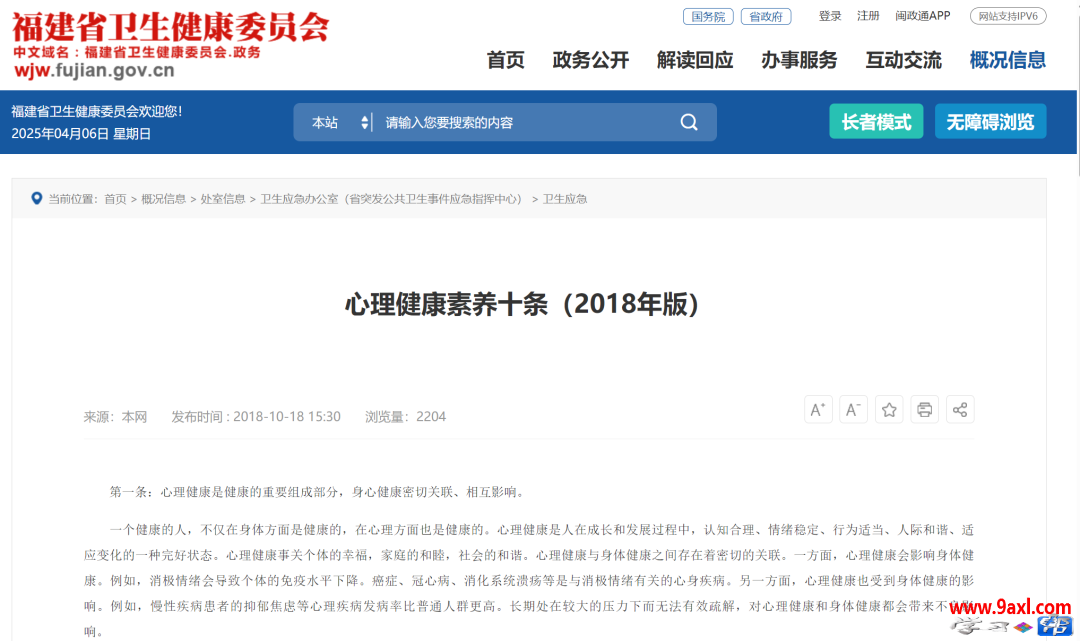Open the share icon menu
The width and height of the screenshot is (1080, 641).
point(960,409)
